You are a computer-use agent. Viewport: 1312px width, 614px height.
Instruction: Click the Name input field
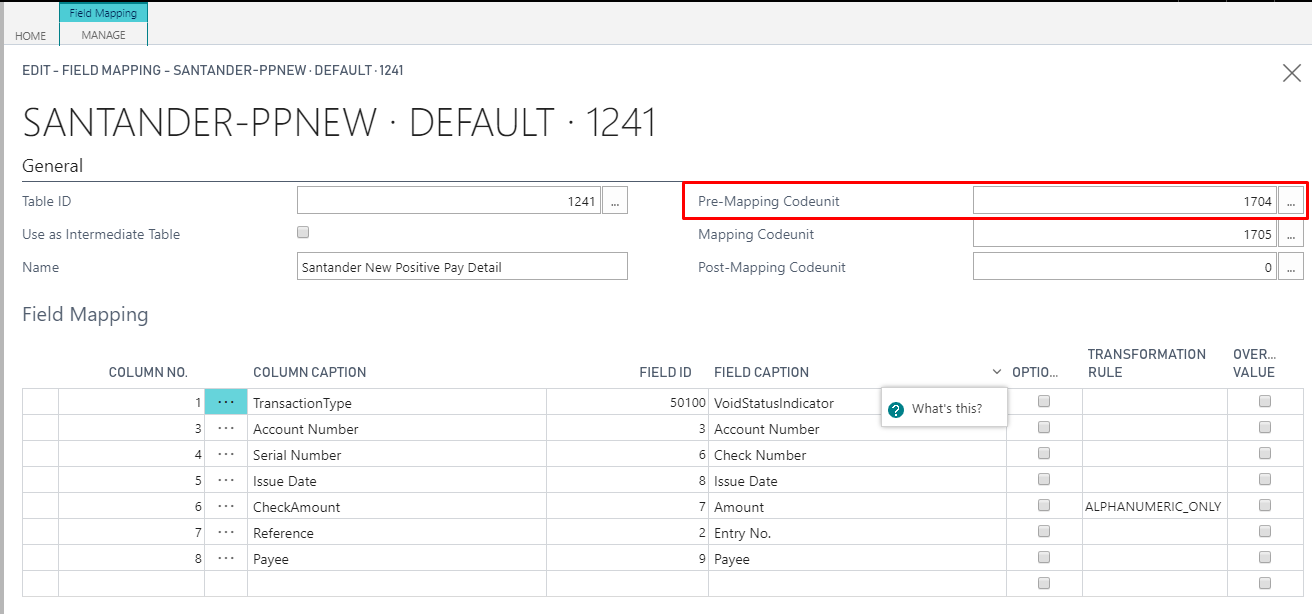[x=462, y=267]
